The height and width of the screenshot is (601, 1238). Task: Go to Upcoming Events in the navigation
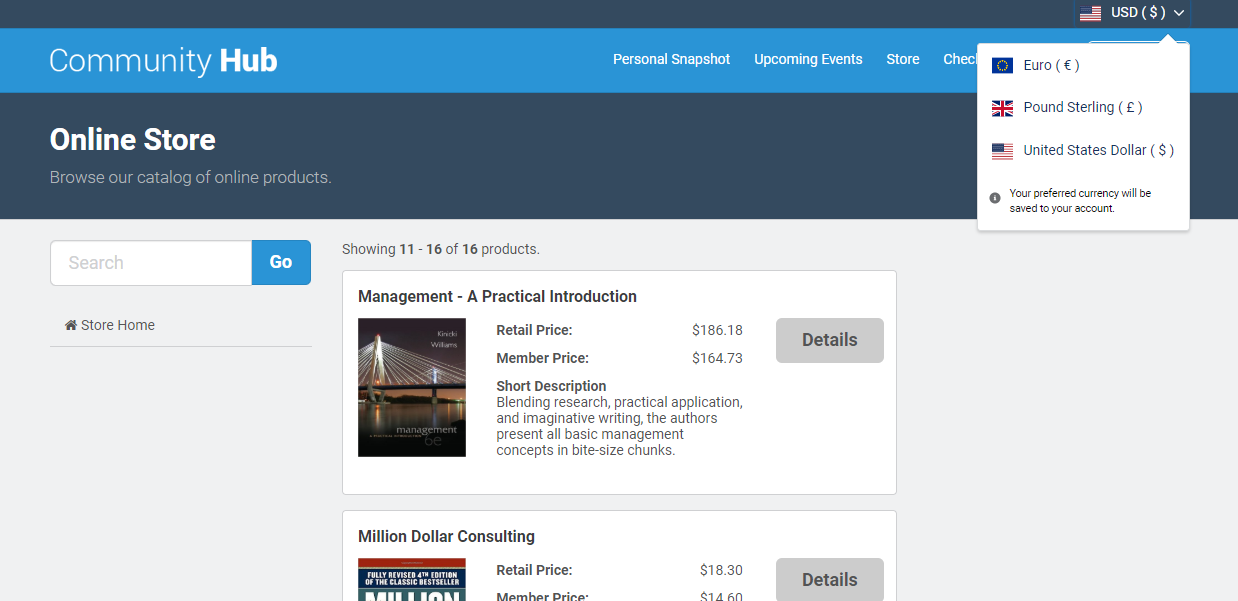808,59
